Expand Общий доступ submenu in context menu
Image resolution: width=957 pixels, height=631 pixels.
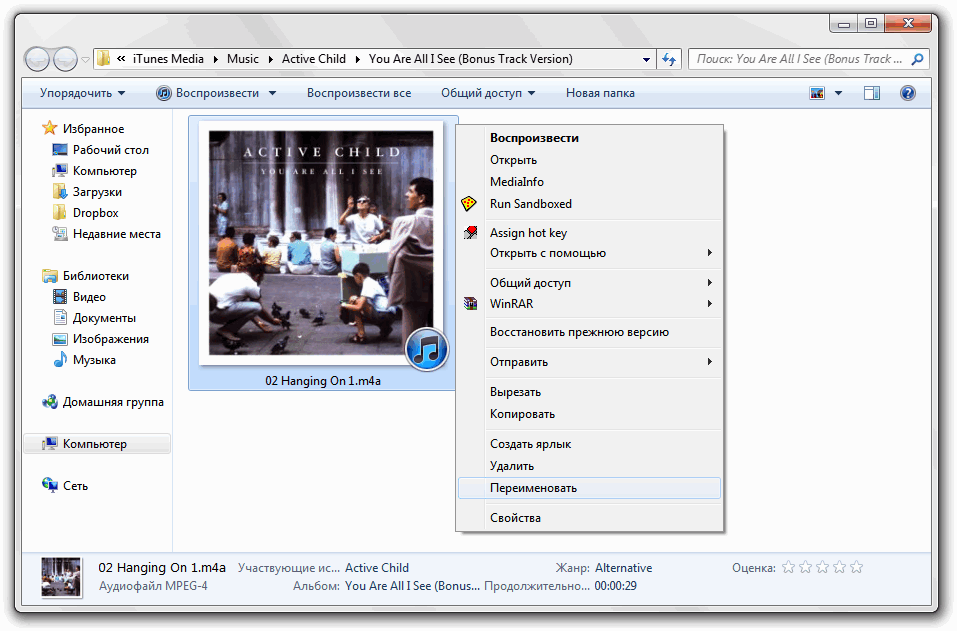coord(590,283)
